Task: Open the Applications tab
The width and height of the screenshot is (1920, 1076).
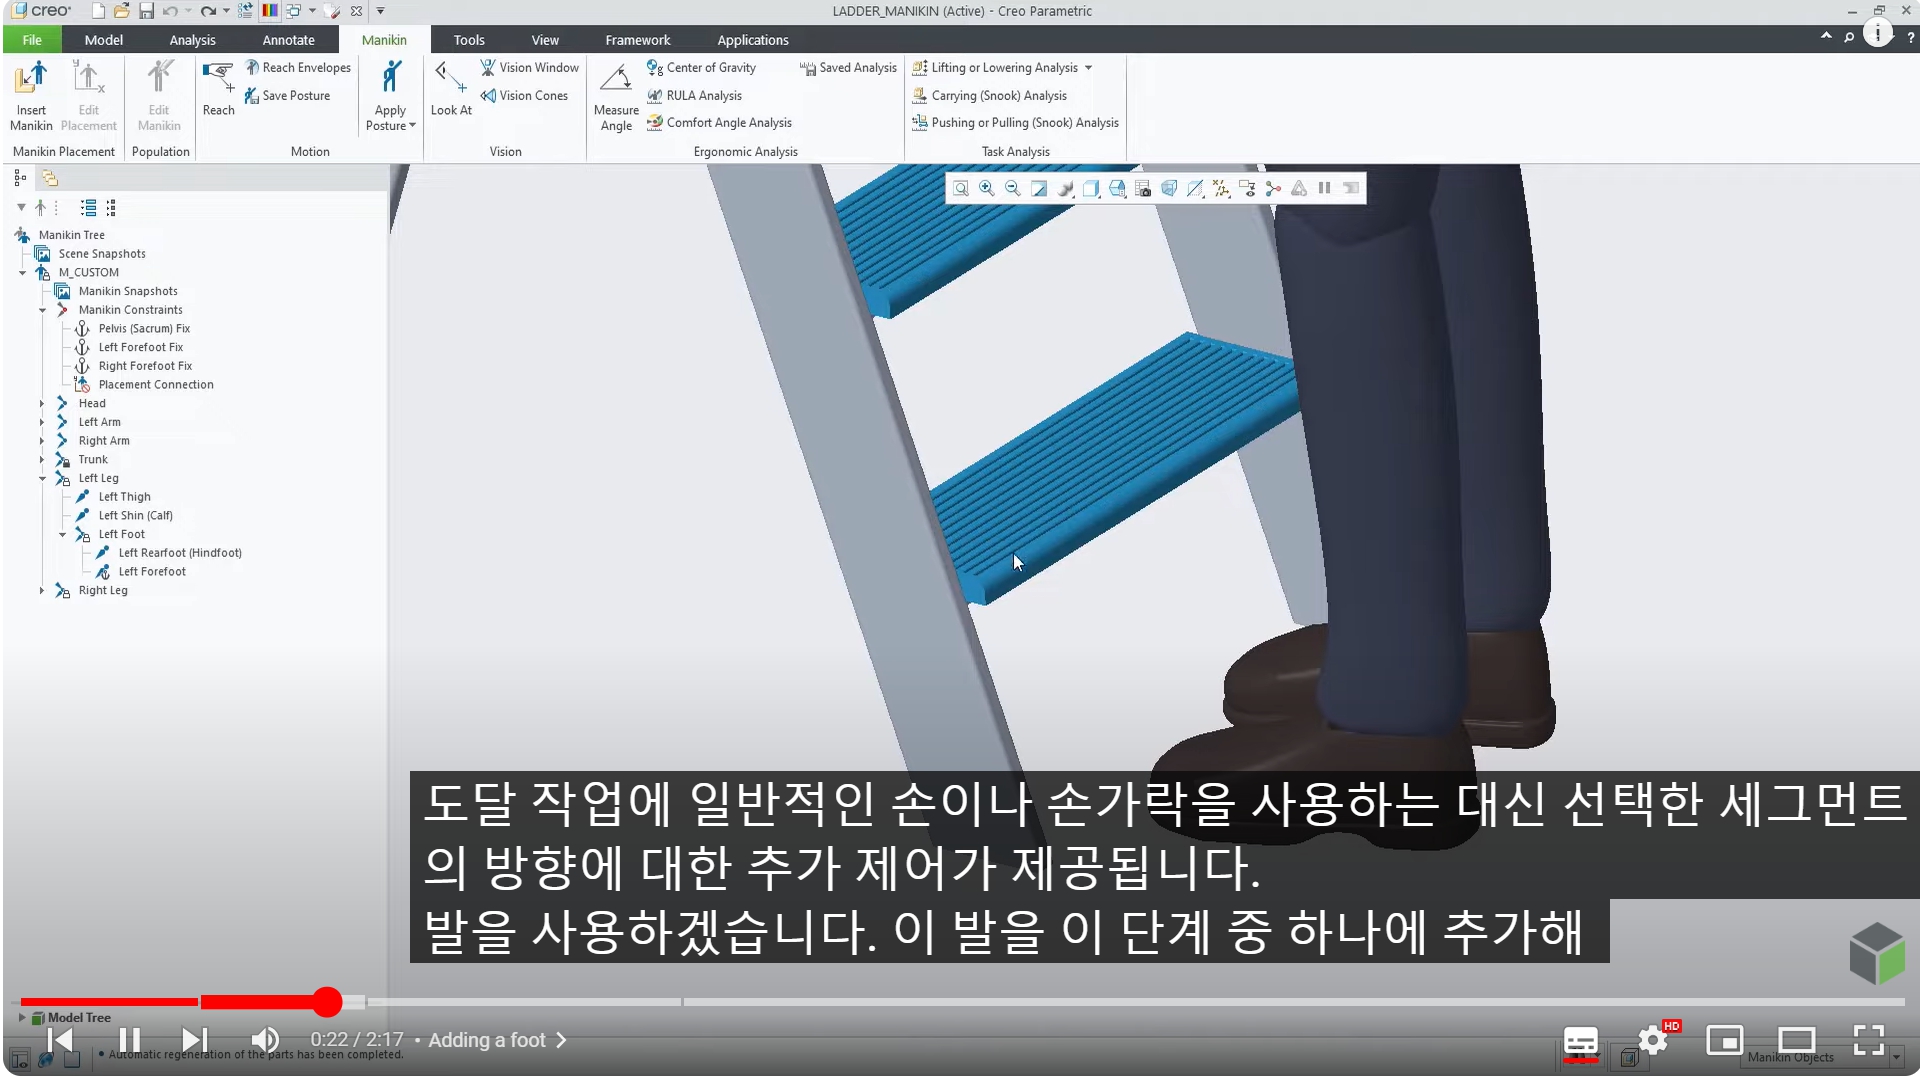Action: (x=752, y=40)
